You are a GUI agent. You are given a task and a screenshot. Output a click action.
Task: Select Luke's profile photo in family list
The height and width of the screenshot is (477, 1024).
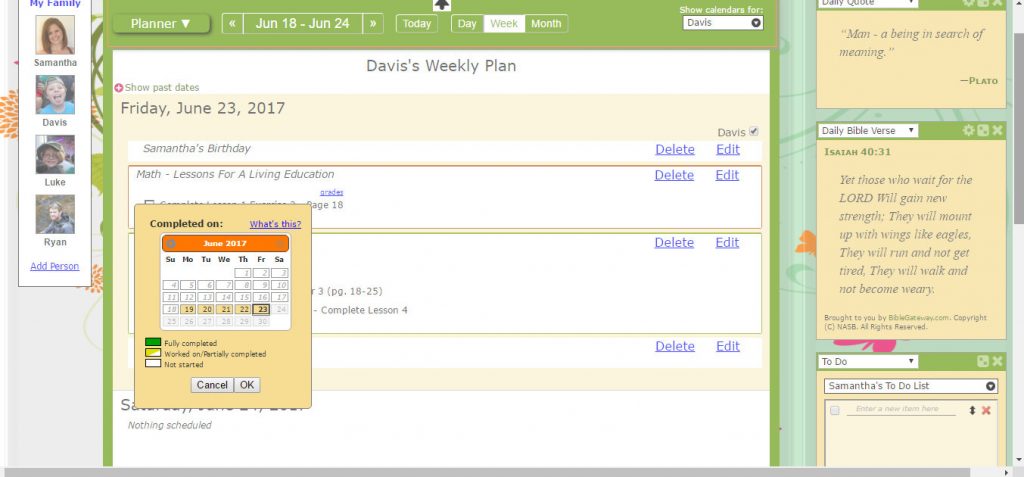pos(55,156)
